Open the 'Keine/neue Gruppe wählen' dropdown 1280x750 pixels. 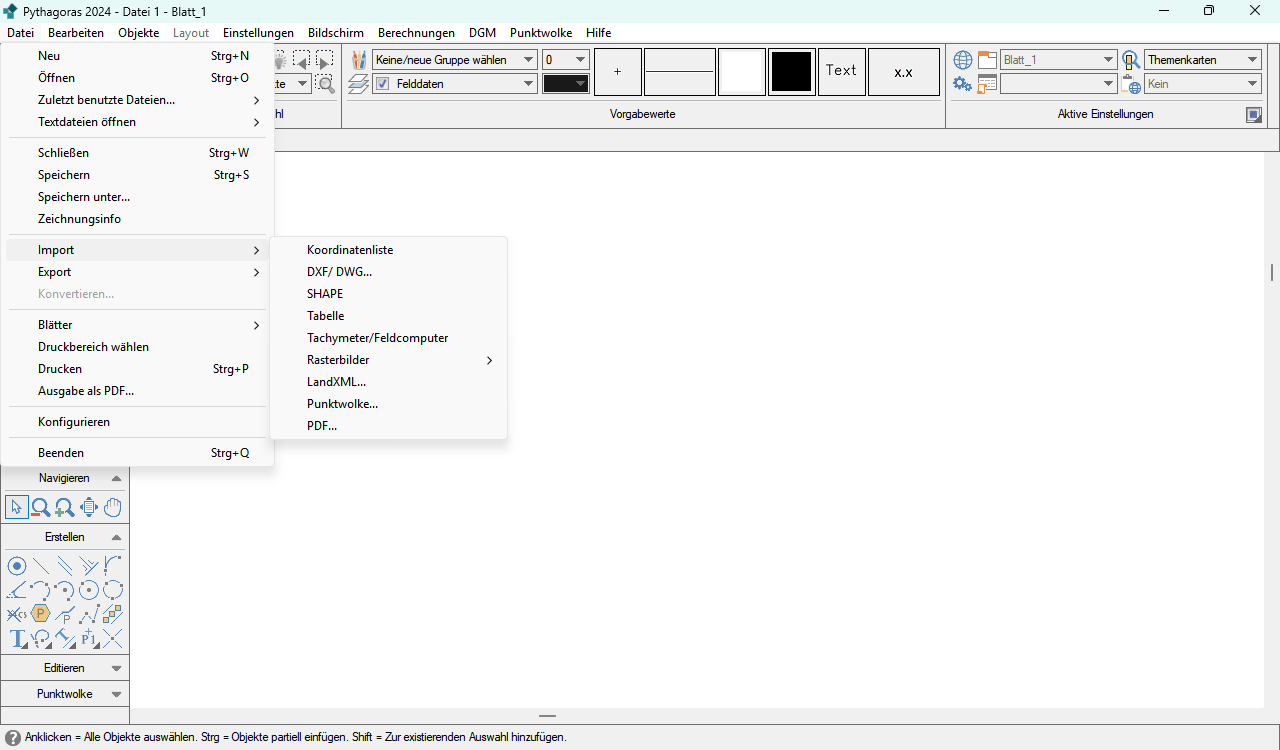tap(455, 60)
